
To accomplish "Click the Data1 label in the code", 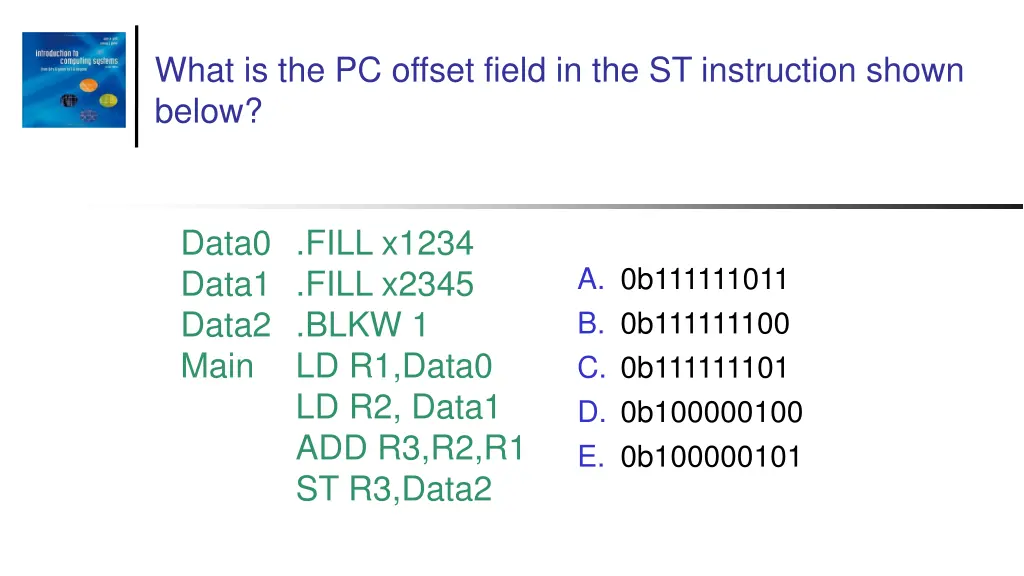I will click(225, 285).
